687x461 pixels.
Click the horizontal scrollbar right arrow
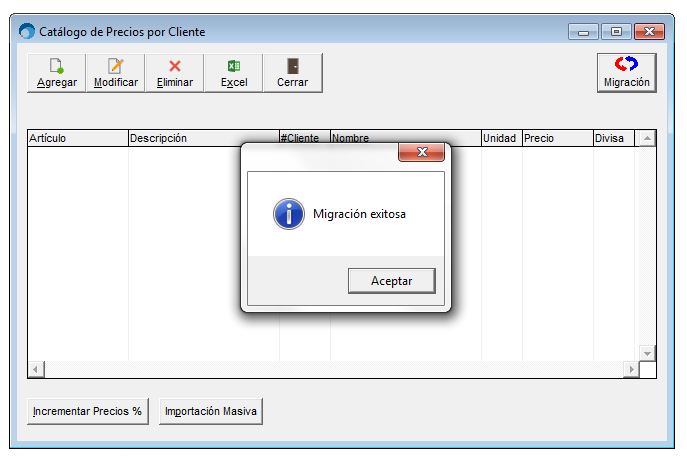pyautogui.click(x=631, y=369)
